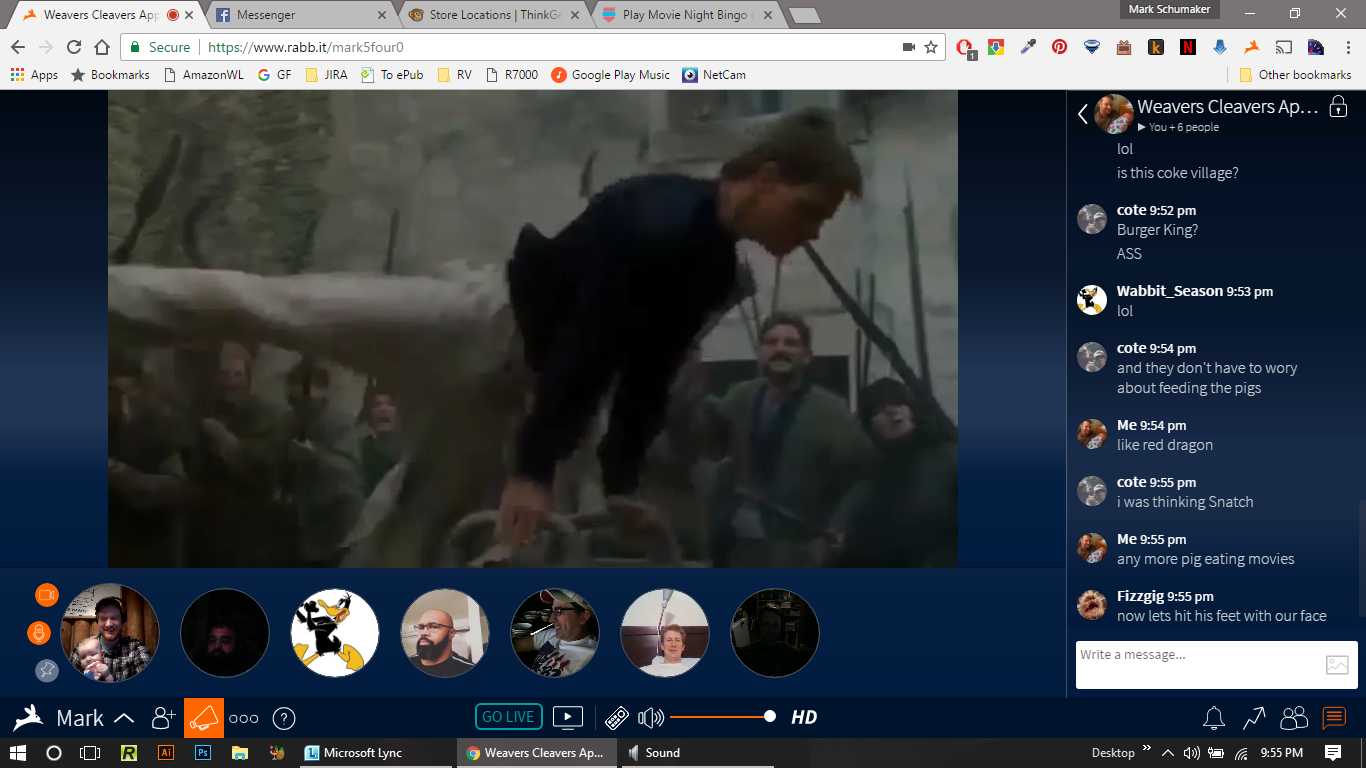Open the NetCam bookmark
The height and width of the screenshot is (768, 1366).
pyautogui.click(x=714, y=75)
